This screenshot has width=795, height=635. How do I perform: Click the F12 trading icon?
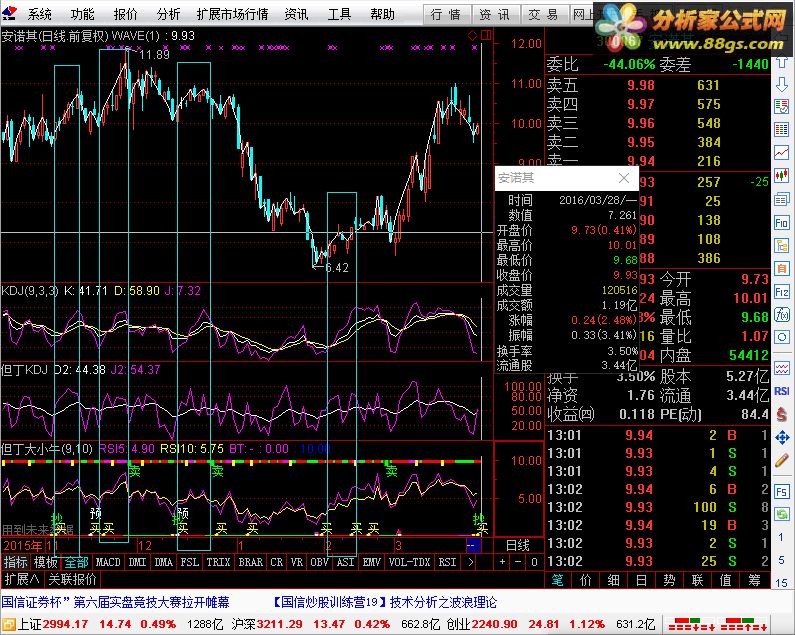point(781,292)
